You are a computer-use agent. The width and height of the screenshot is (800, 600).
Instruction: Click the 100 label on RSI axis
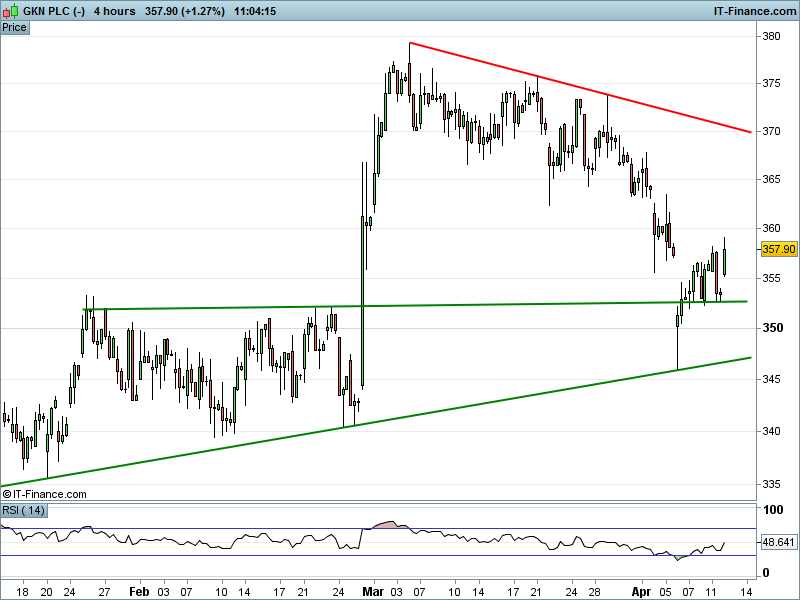[x=772, y=509]
